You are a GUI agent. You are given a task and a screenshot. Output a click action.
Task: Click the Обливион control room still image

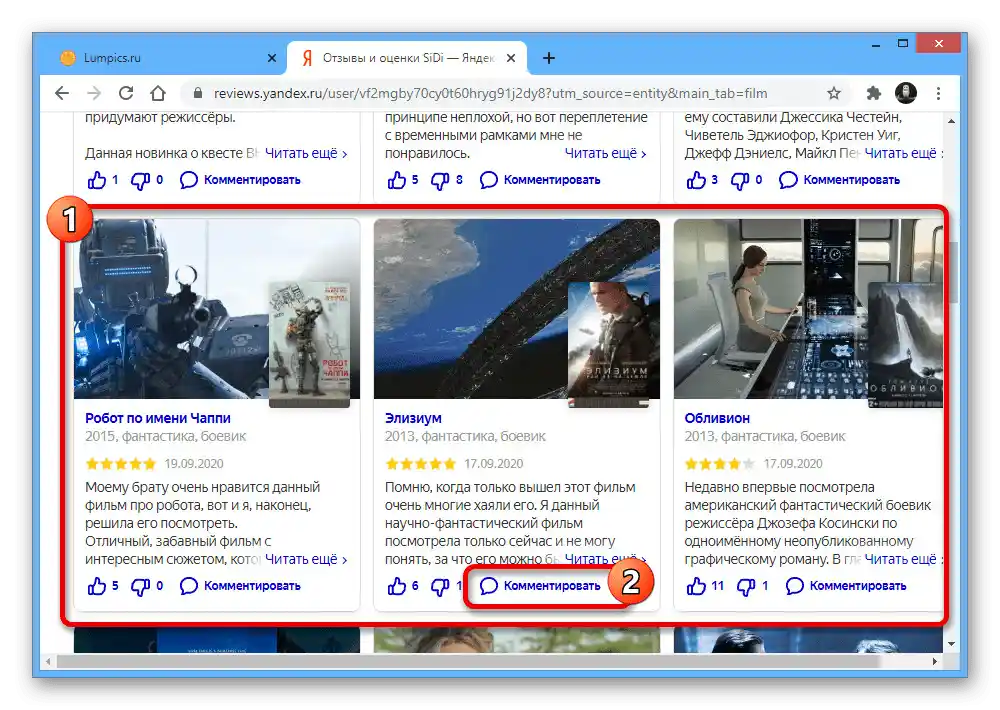pyautogui.click(x=772, y=309)
